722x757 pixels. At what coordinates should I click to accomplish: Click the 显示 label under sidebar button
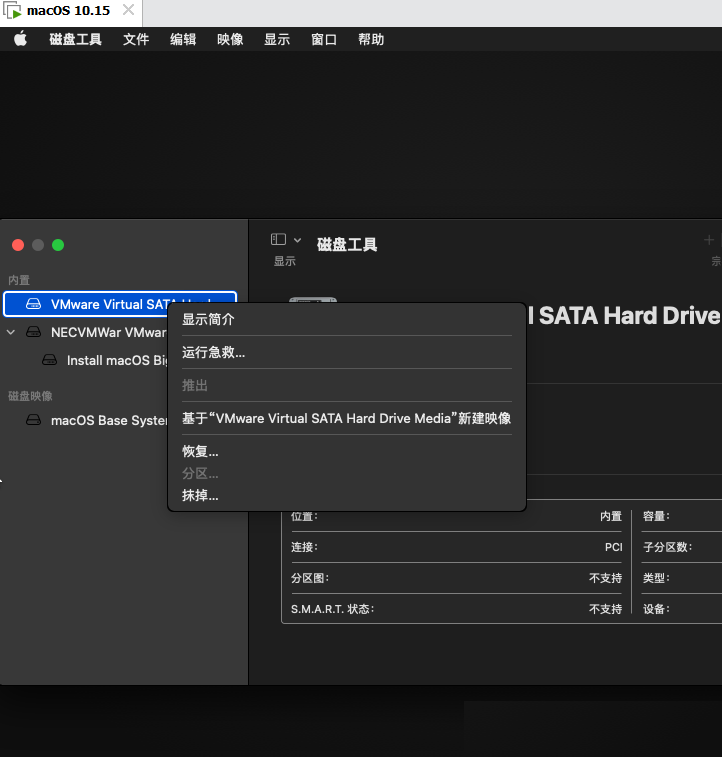(285, 261)
